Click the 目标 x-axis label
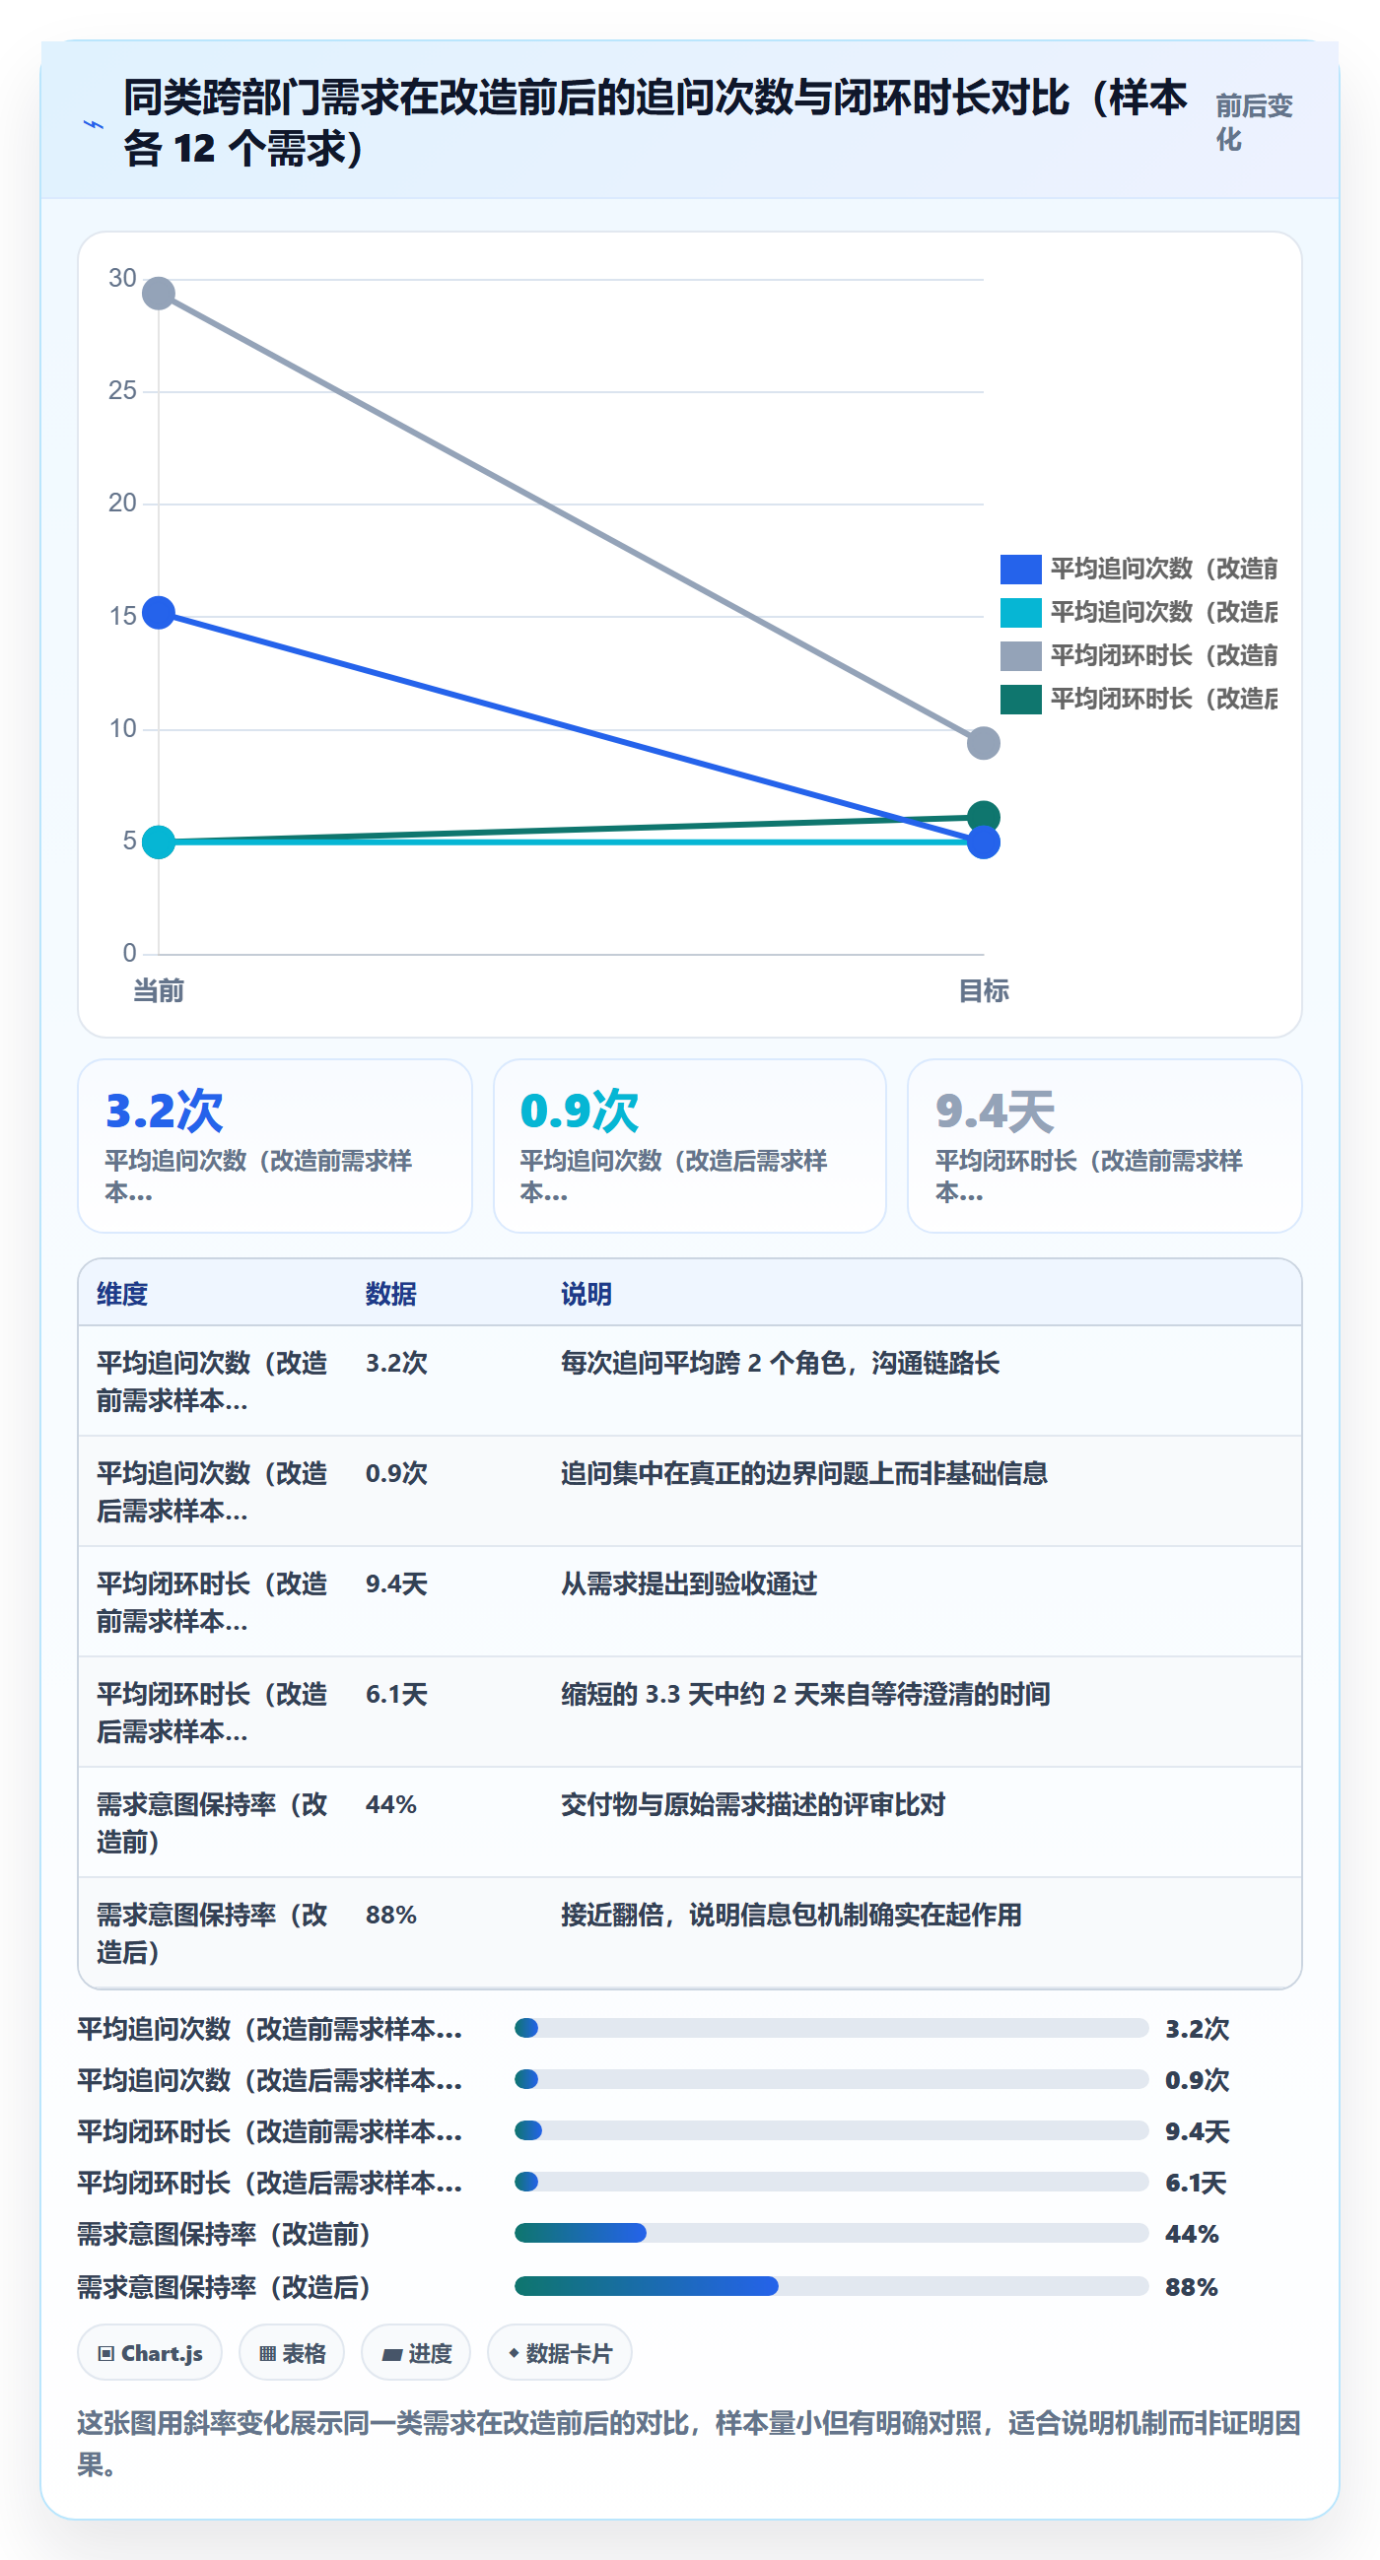Screen dimensions: 1380x2560 click(x=983, y=991)
